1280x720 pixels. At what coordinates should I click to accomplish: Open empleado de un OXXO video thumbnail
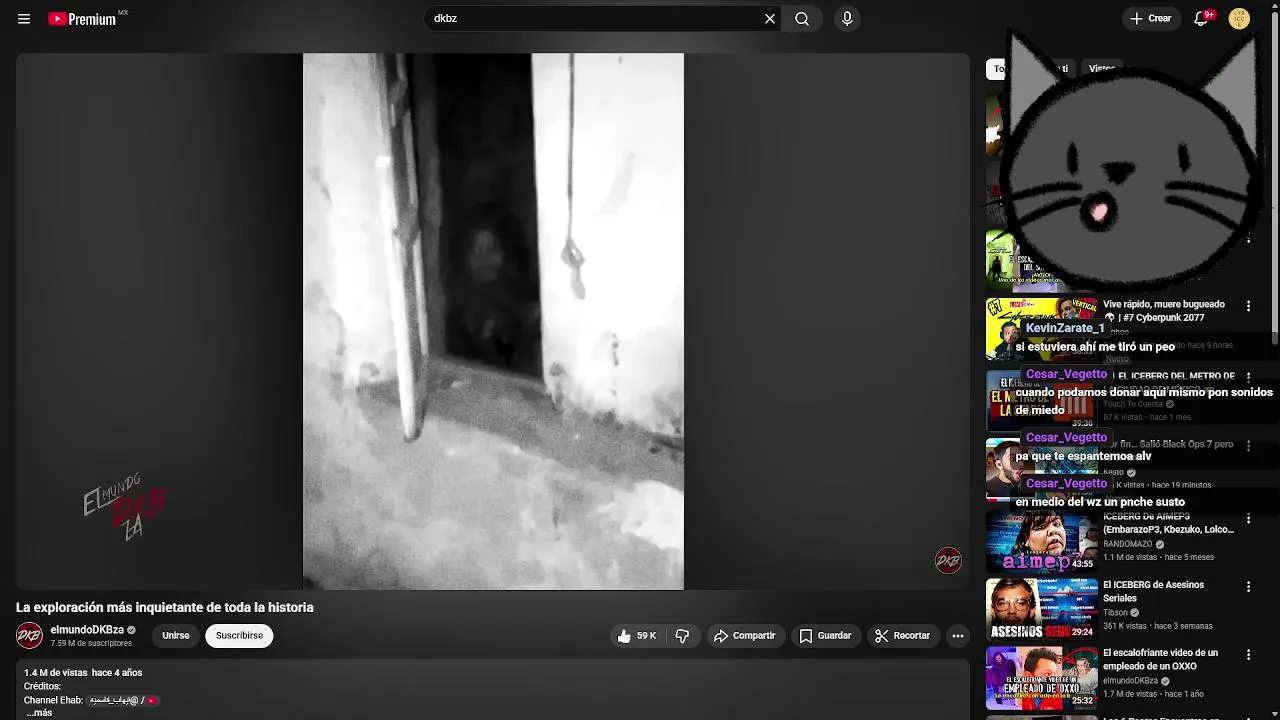[1041, 678]
